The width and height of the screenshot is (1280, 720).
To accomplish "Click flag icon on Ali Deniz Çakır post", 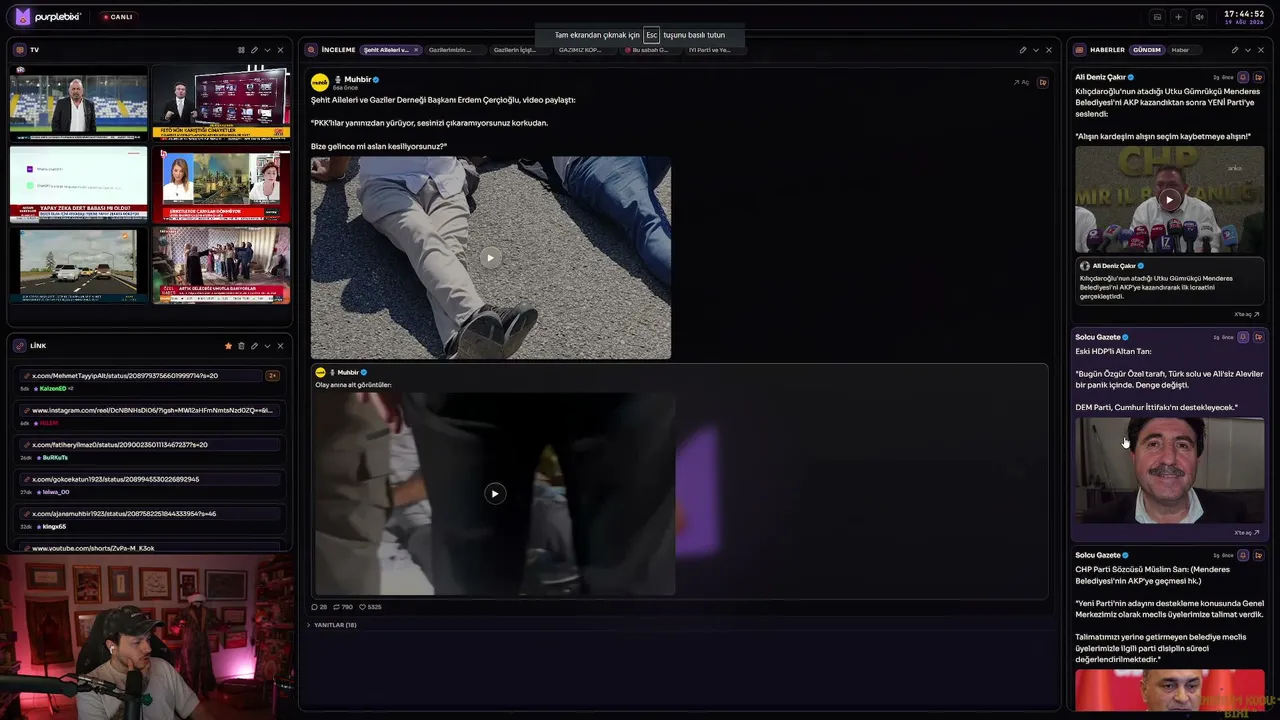I will coord(1258,77).
